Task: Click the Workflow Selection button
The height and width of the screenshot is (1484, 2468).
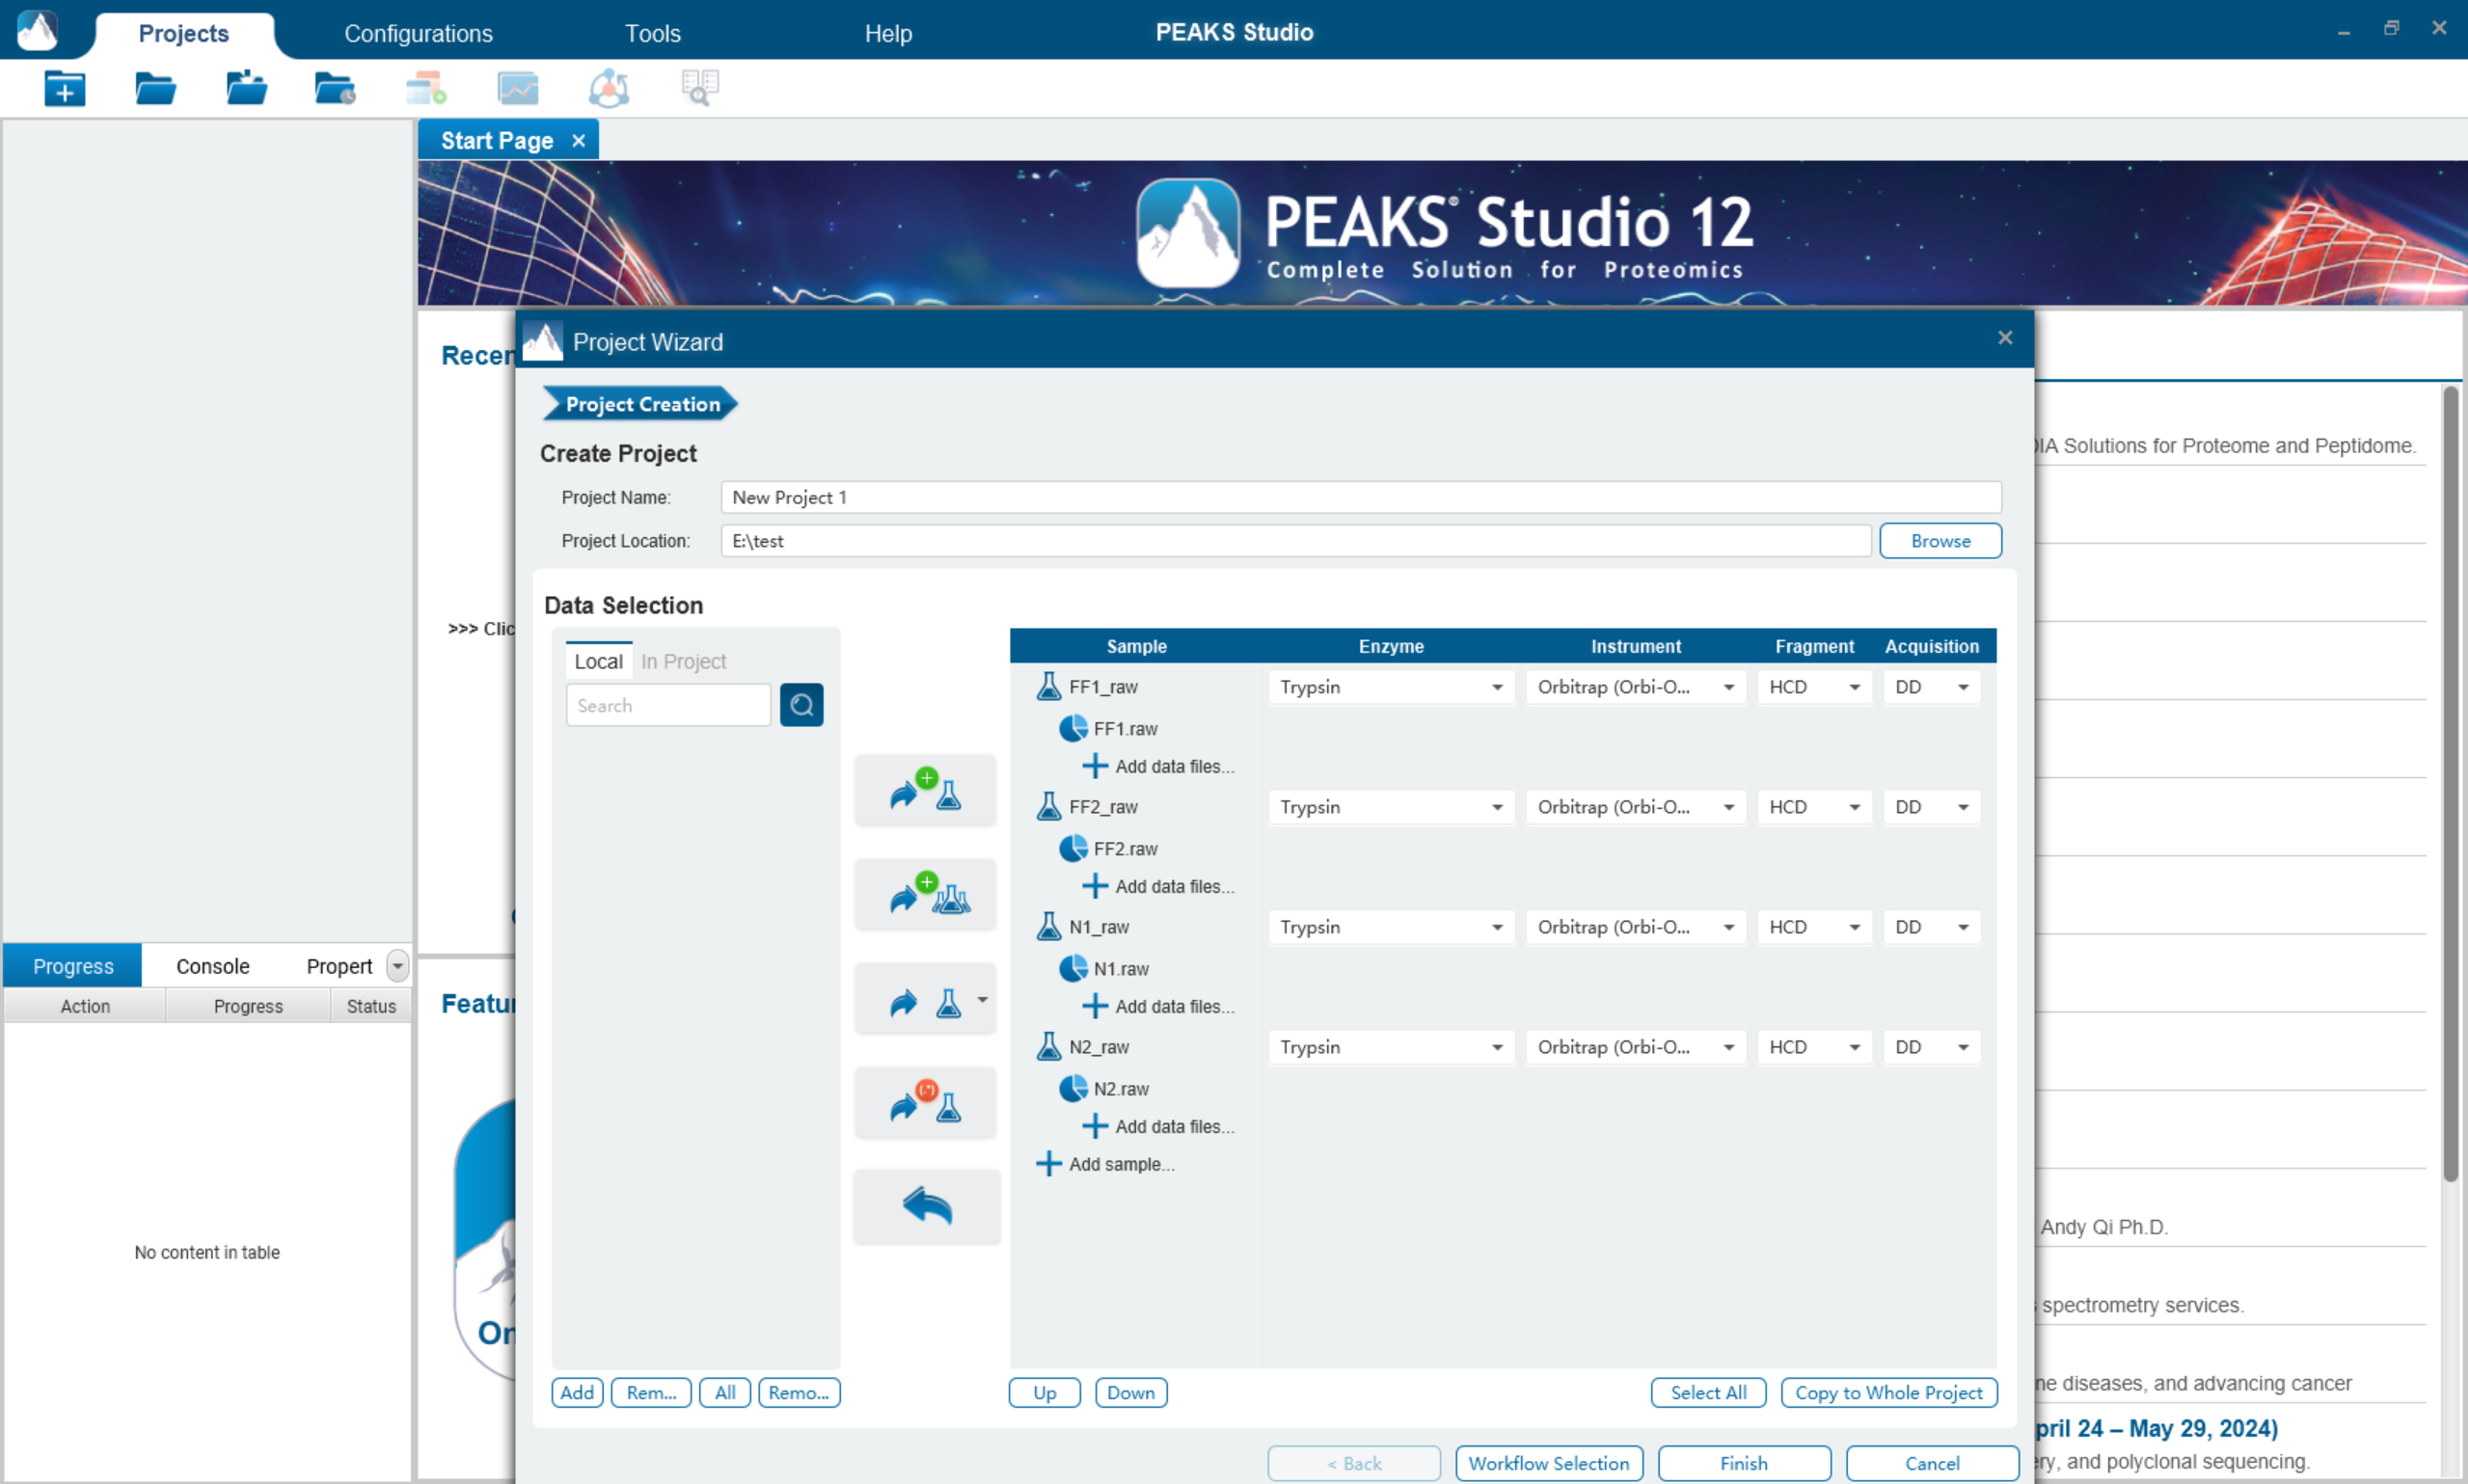Action: (x=1548, y=1463)
